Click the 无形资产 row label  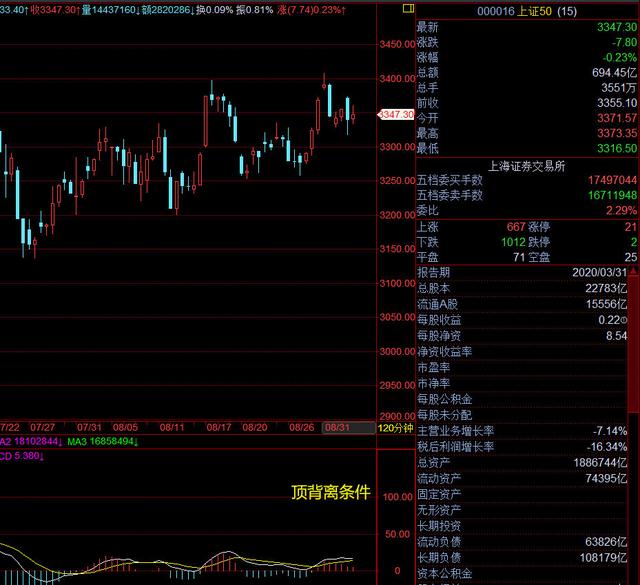tap(439, 510)
